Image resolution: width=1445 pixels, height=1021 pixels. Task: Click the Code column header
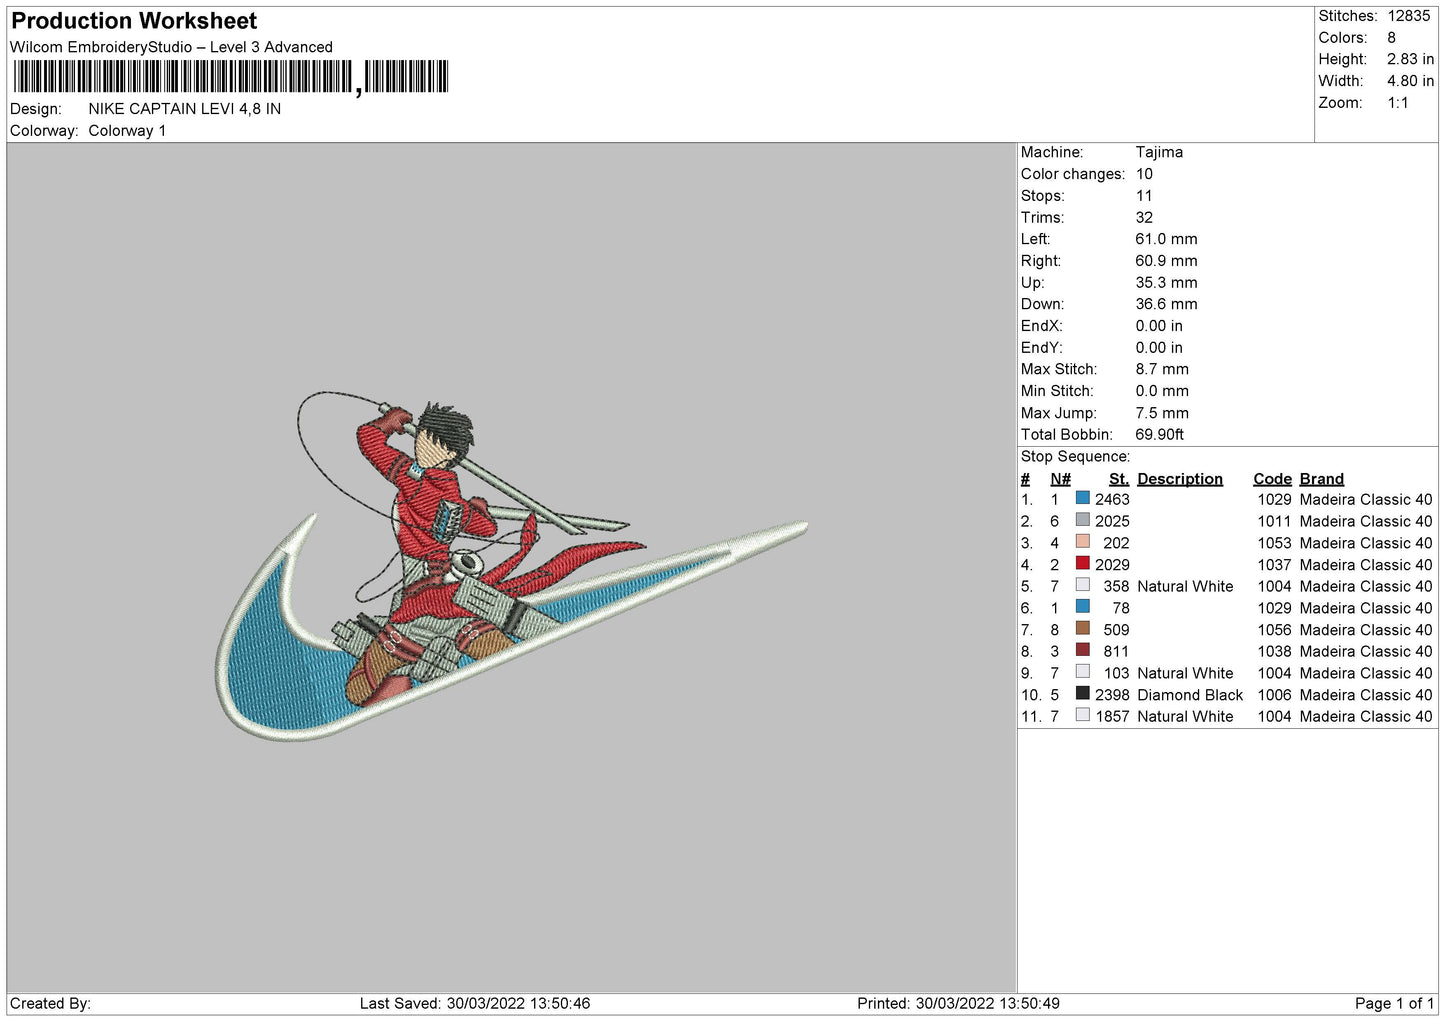tap(1272, 479)
